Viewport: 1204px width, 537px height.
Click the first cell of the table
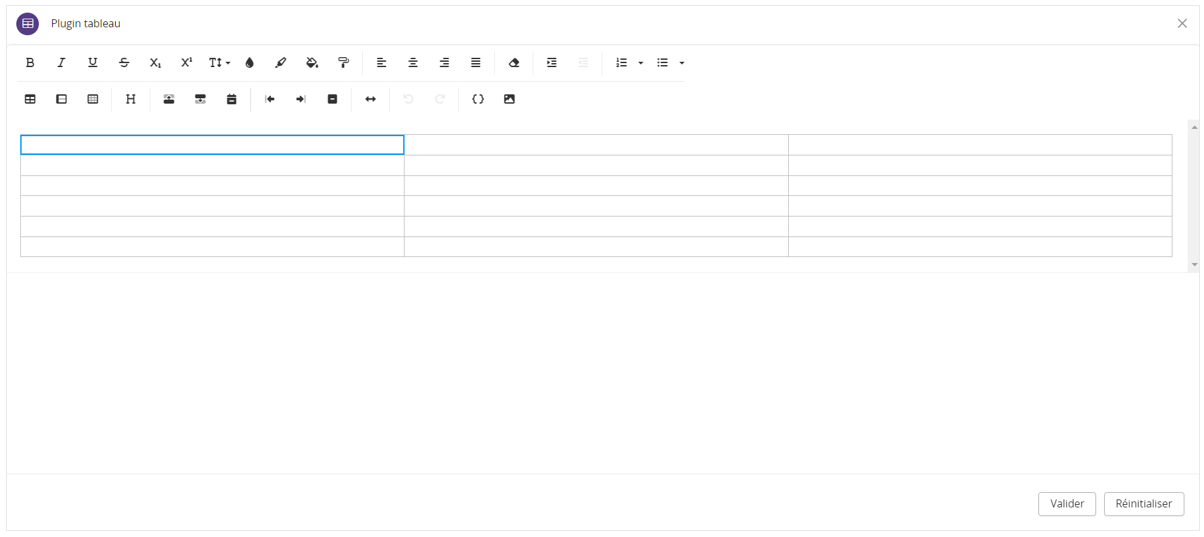pos(212,145)
